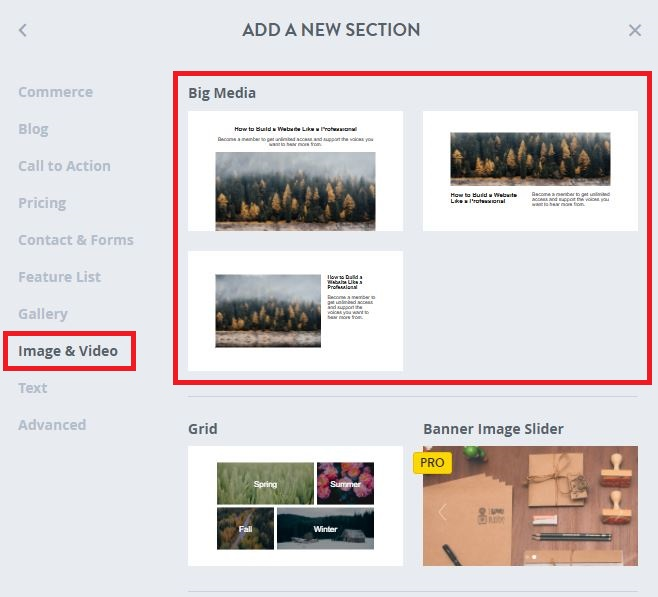This screenshot has height=597, width=658.
Task: Select Contact & Forms category
Action: (75, 240)
